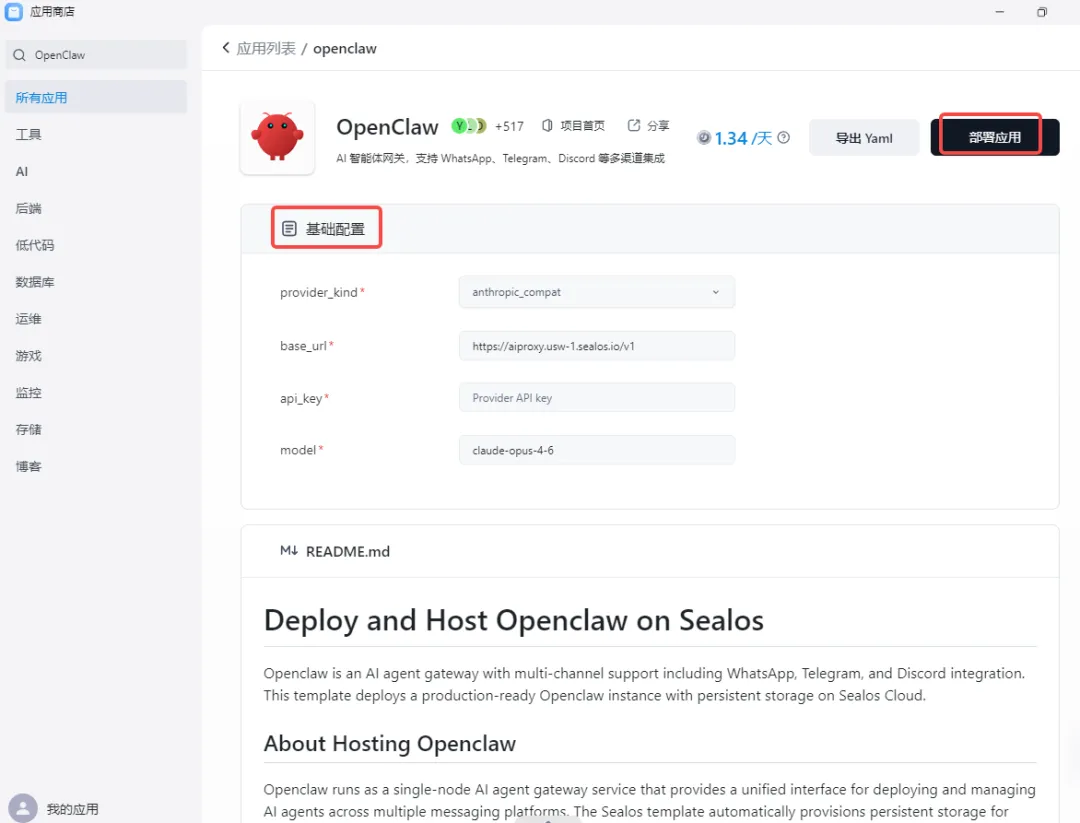The width and height of the screenshot is (1080, 823).
Task: Focus the base_url input field
Action: [596, 346]
